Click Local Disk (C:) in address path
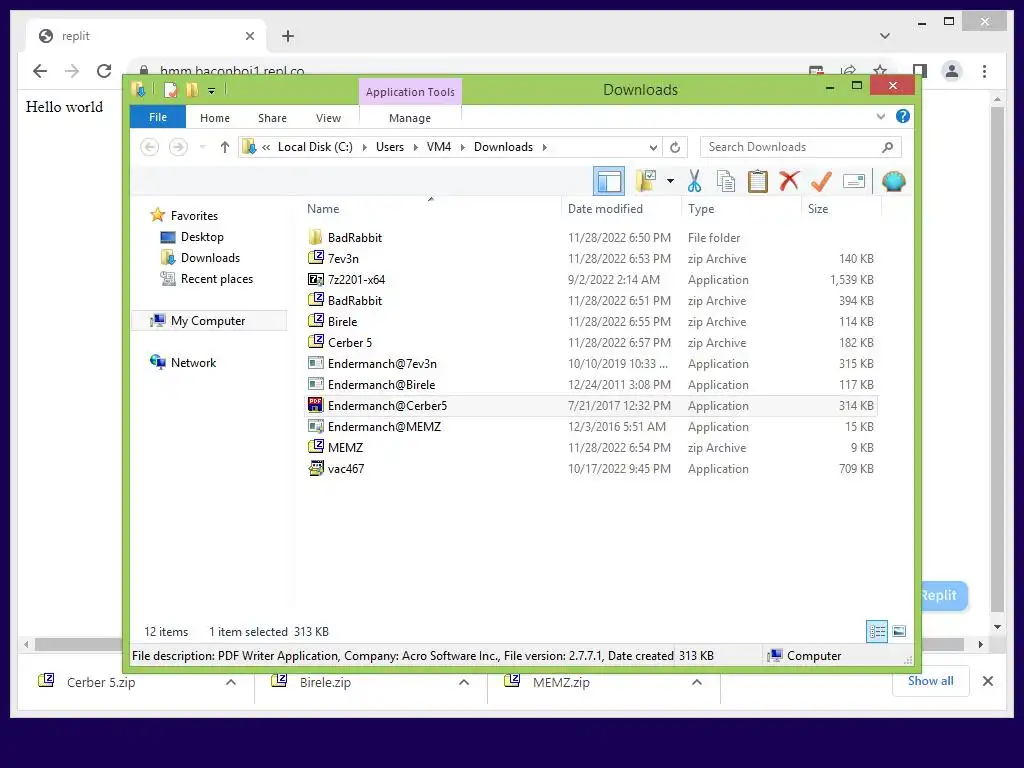The width and height of the screenshot is (1024, 768). [315, 147]
